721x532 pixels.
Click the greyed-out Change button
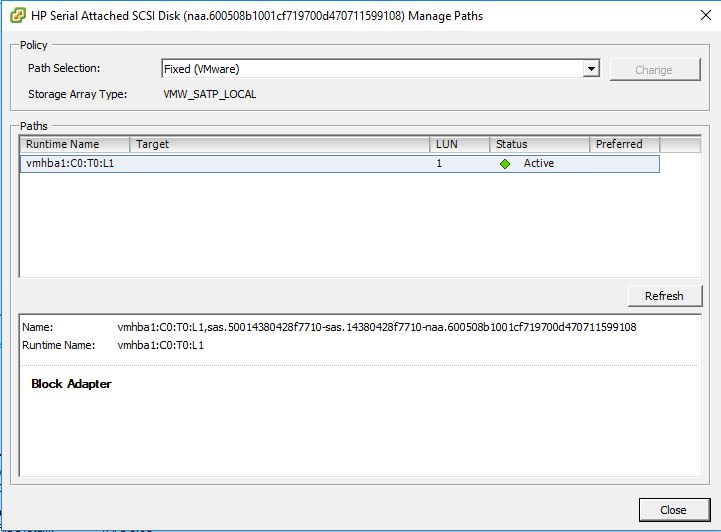tap(655, 69)
